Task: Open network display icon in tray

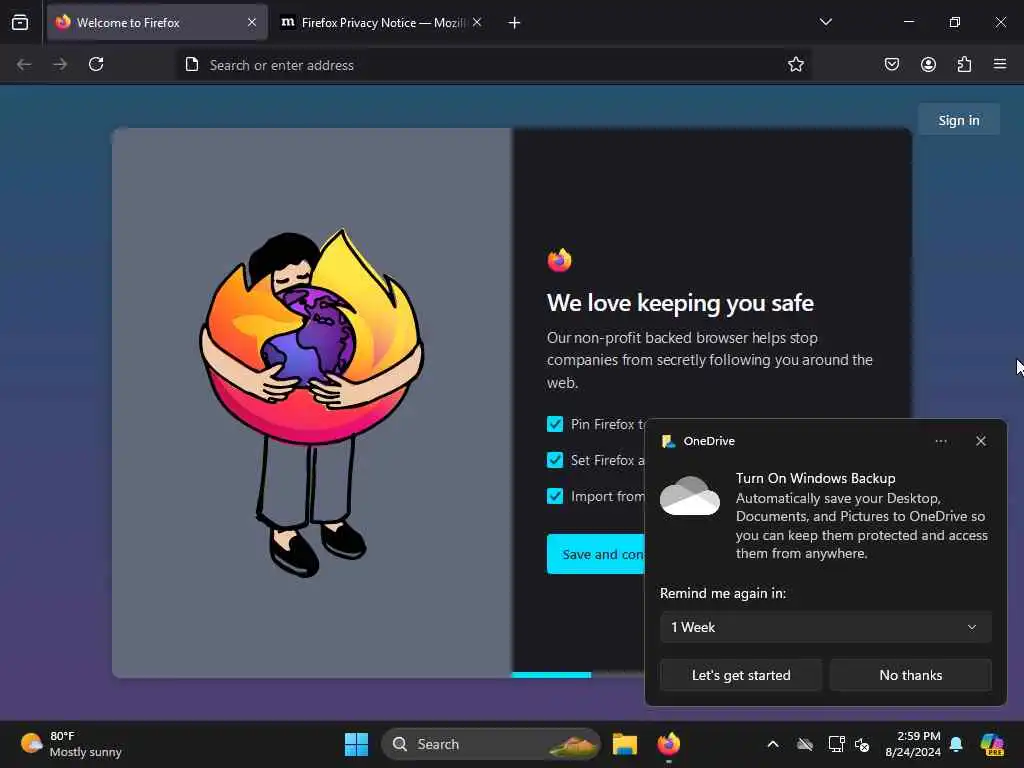Action: pos(836,744)
